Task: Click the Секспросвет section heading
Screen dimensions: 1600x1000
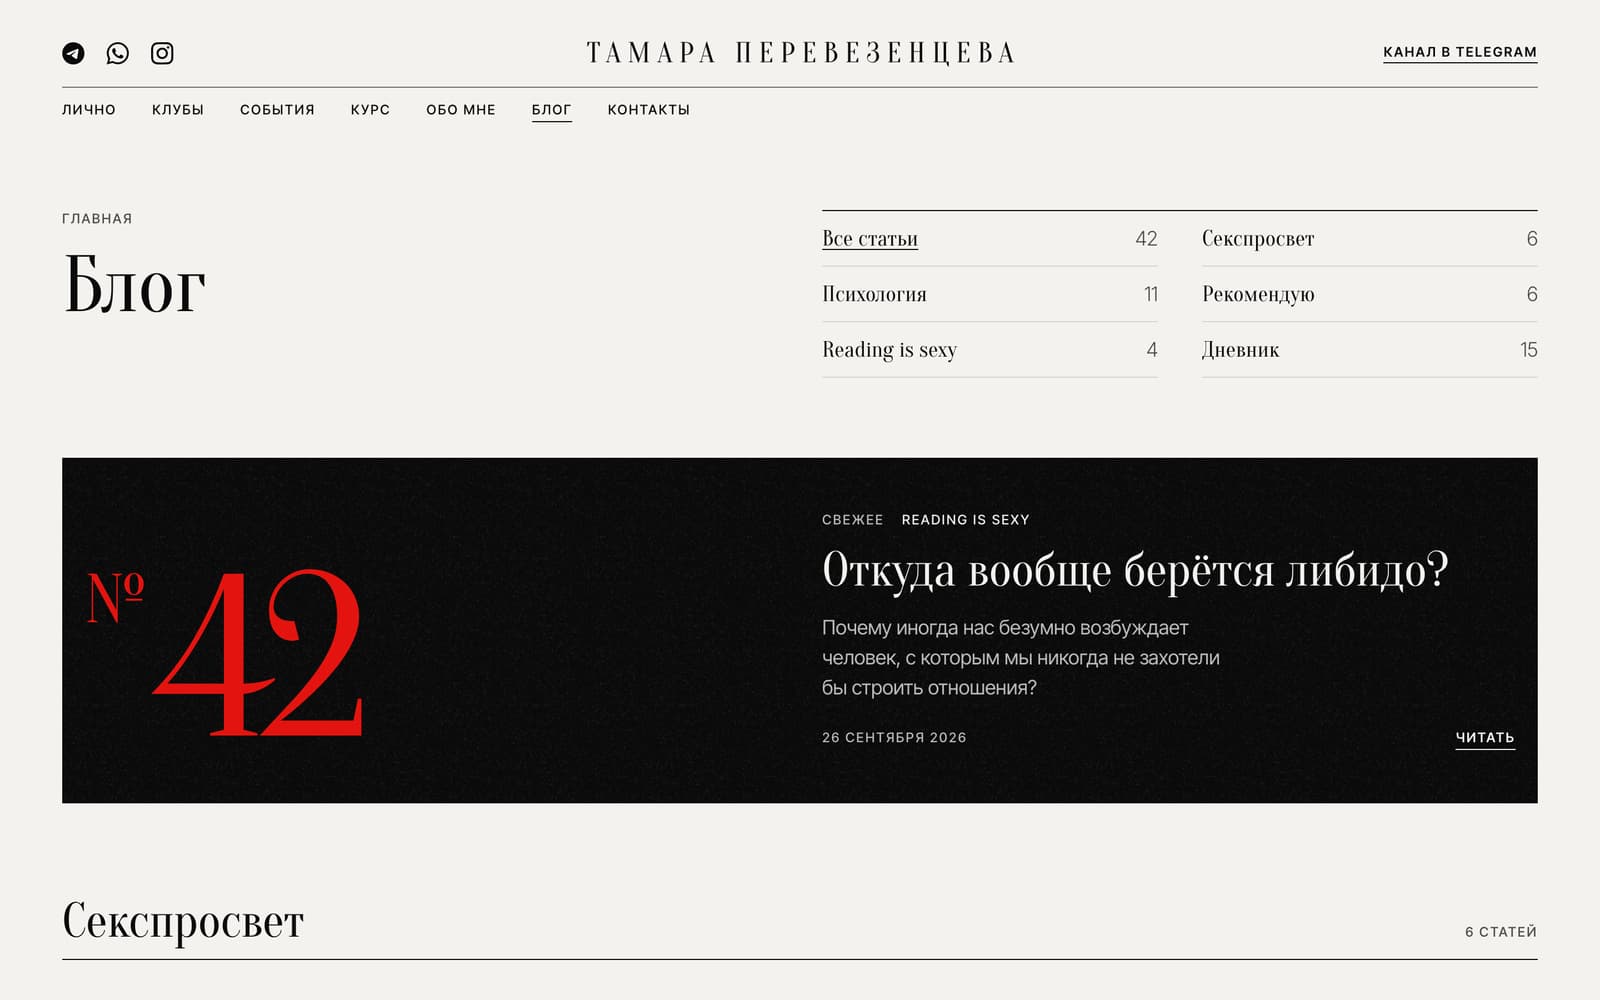Action: pos(183,921)
